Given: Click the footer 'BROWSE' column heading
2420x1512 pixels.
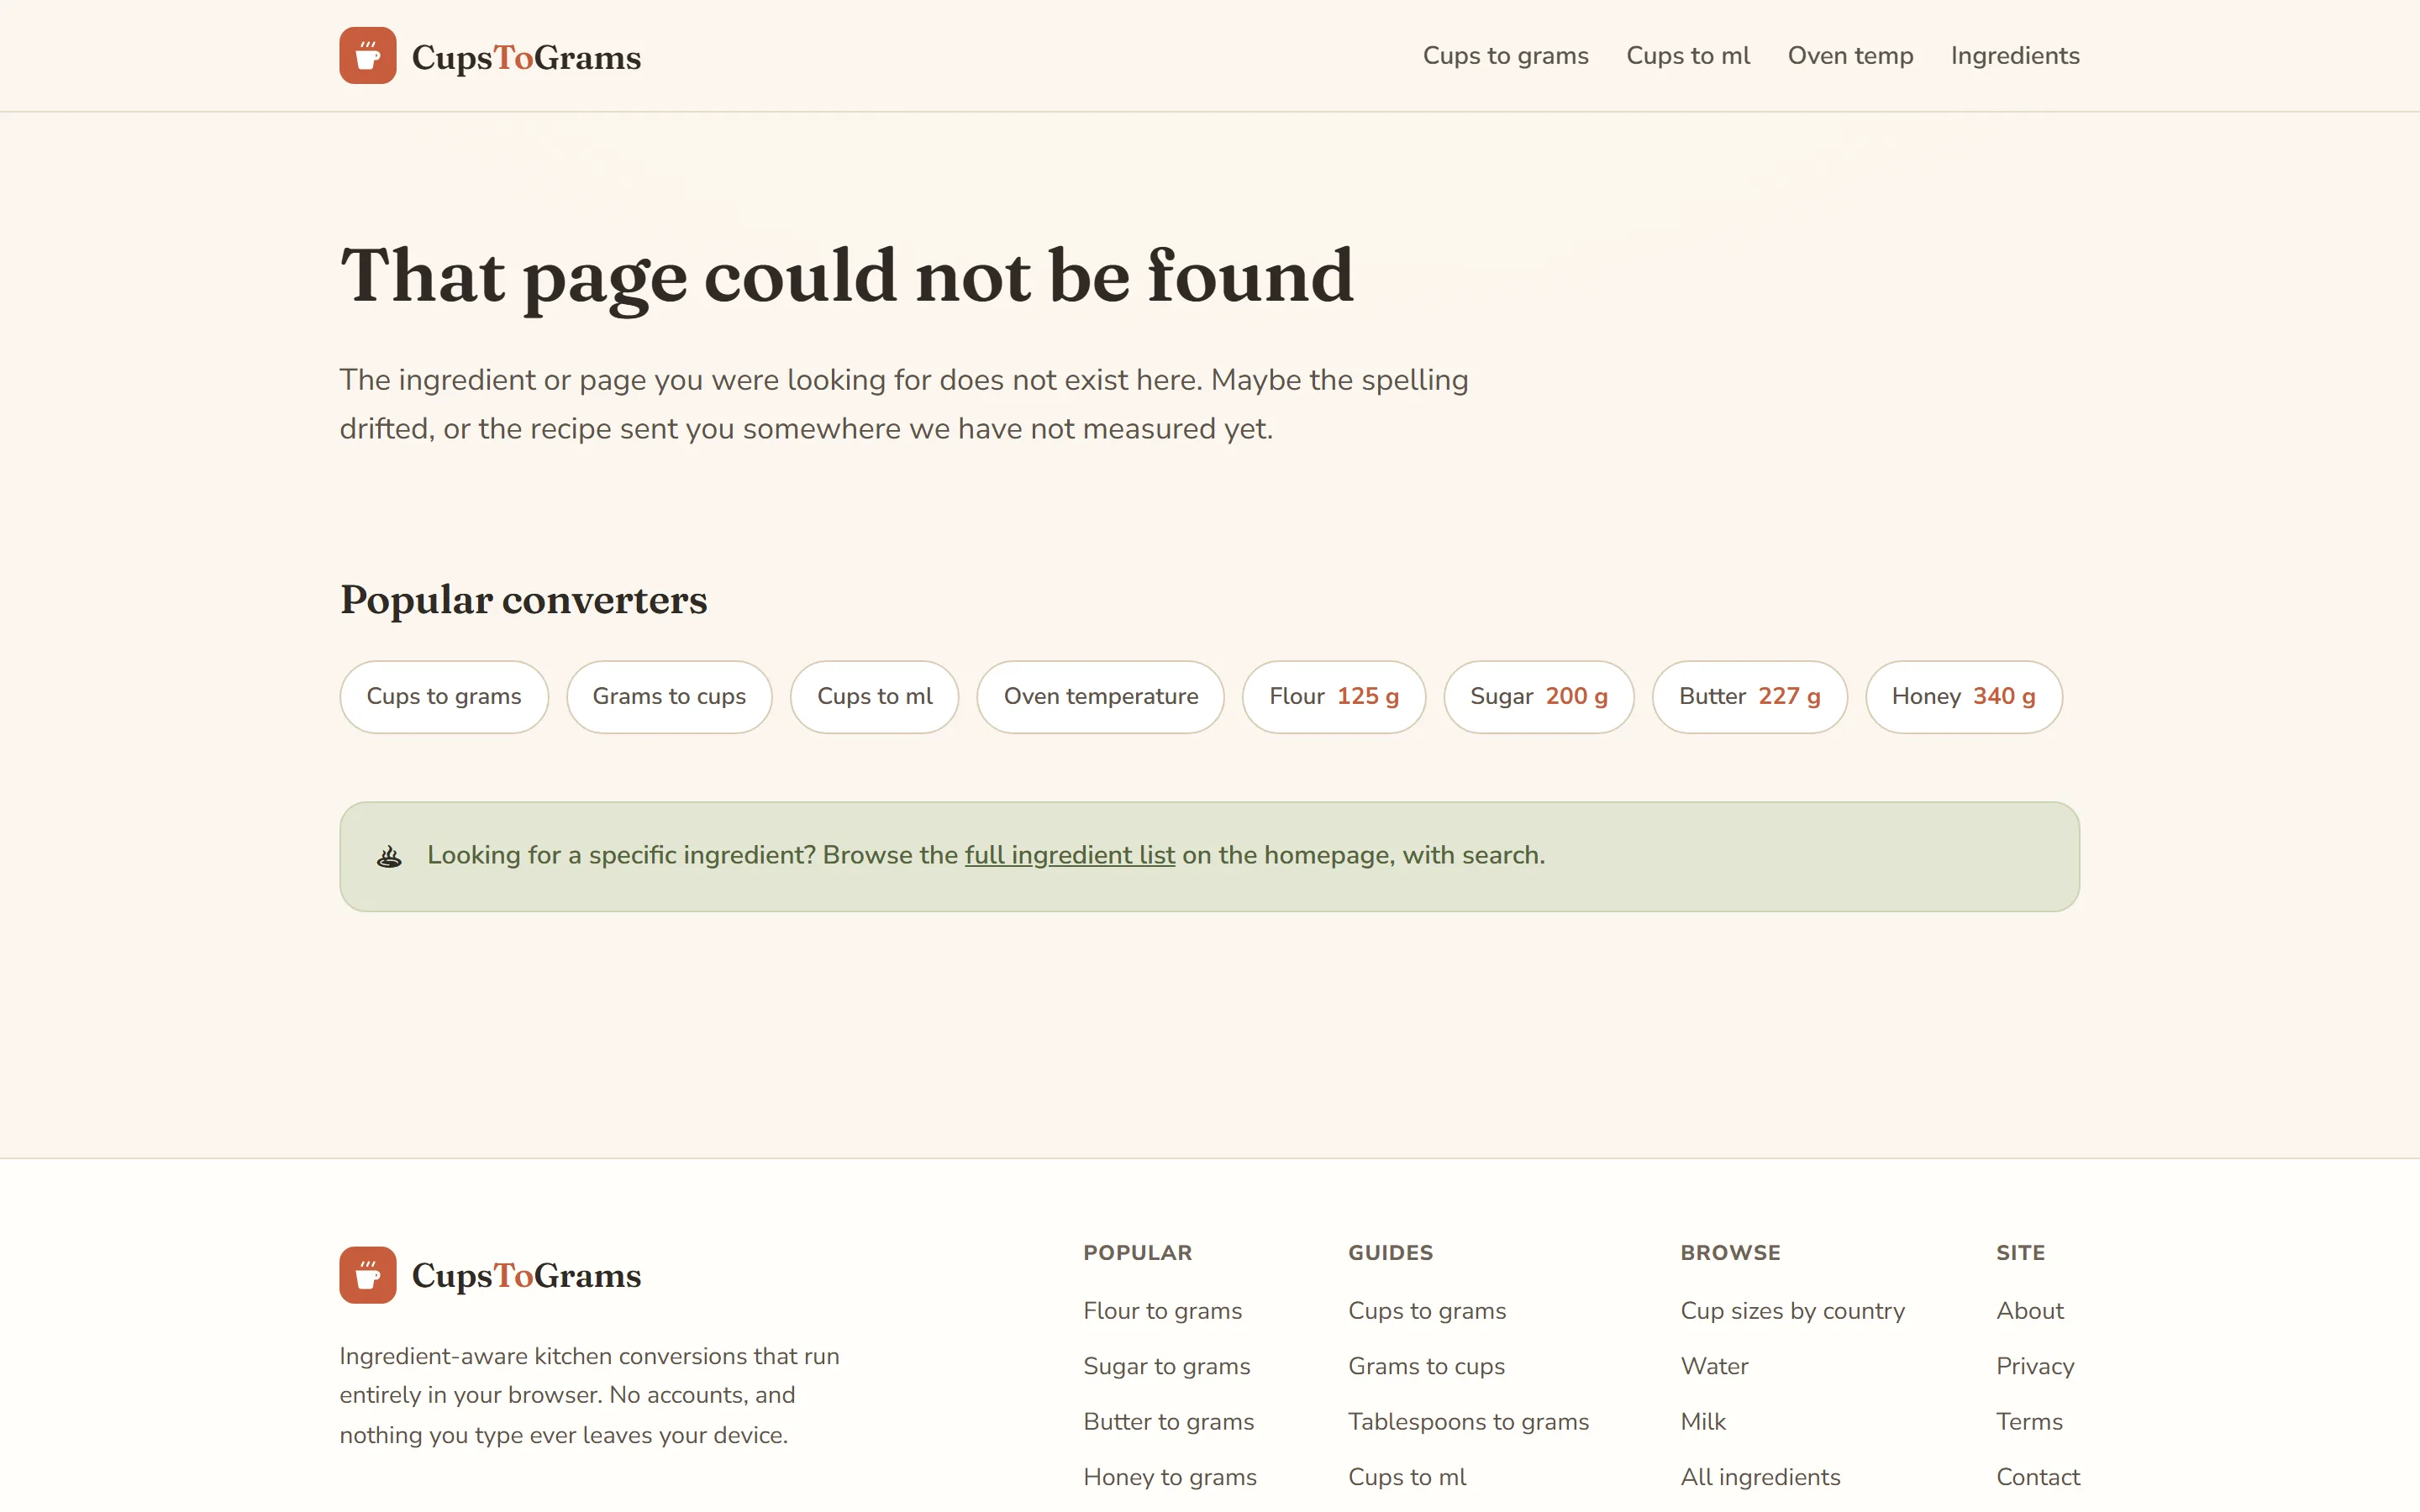Looking at the screenshot, I should pos(1730,1252).
